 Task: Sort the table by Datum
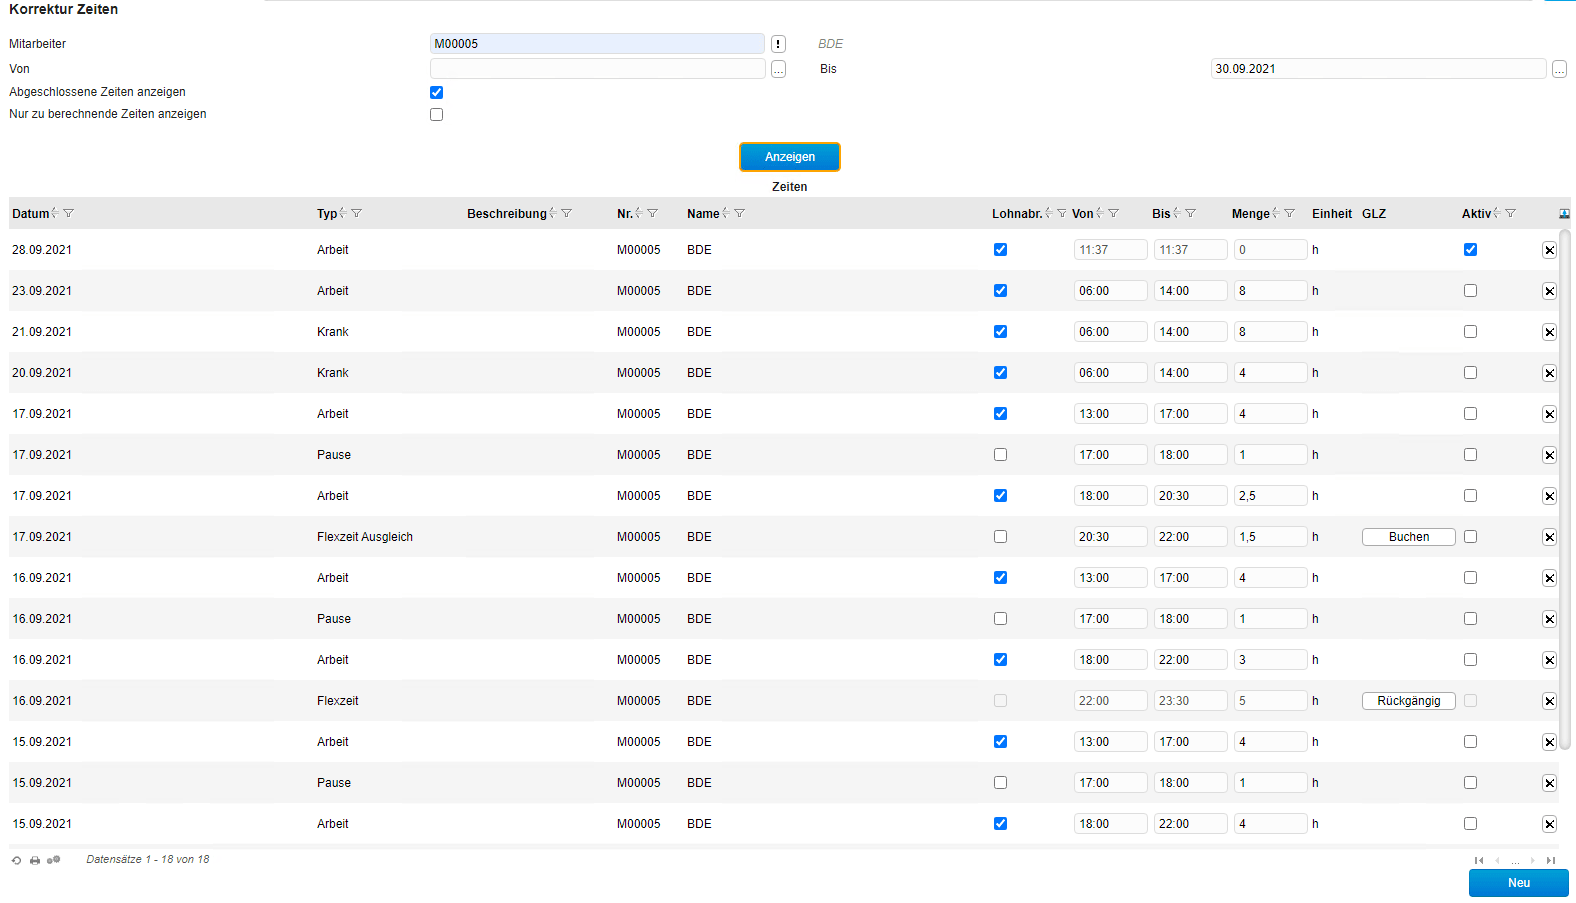54,213
